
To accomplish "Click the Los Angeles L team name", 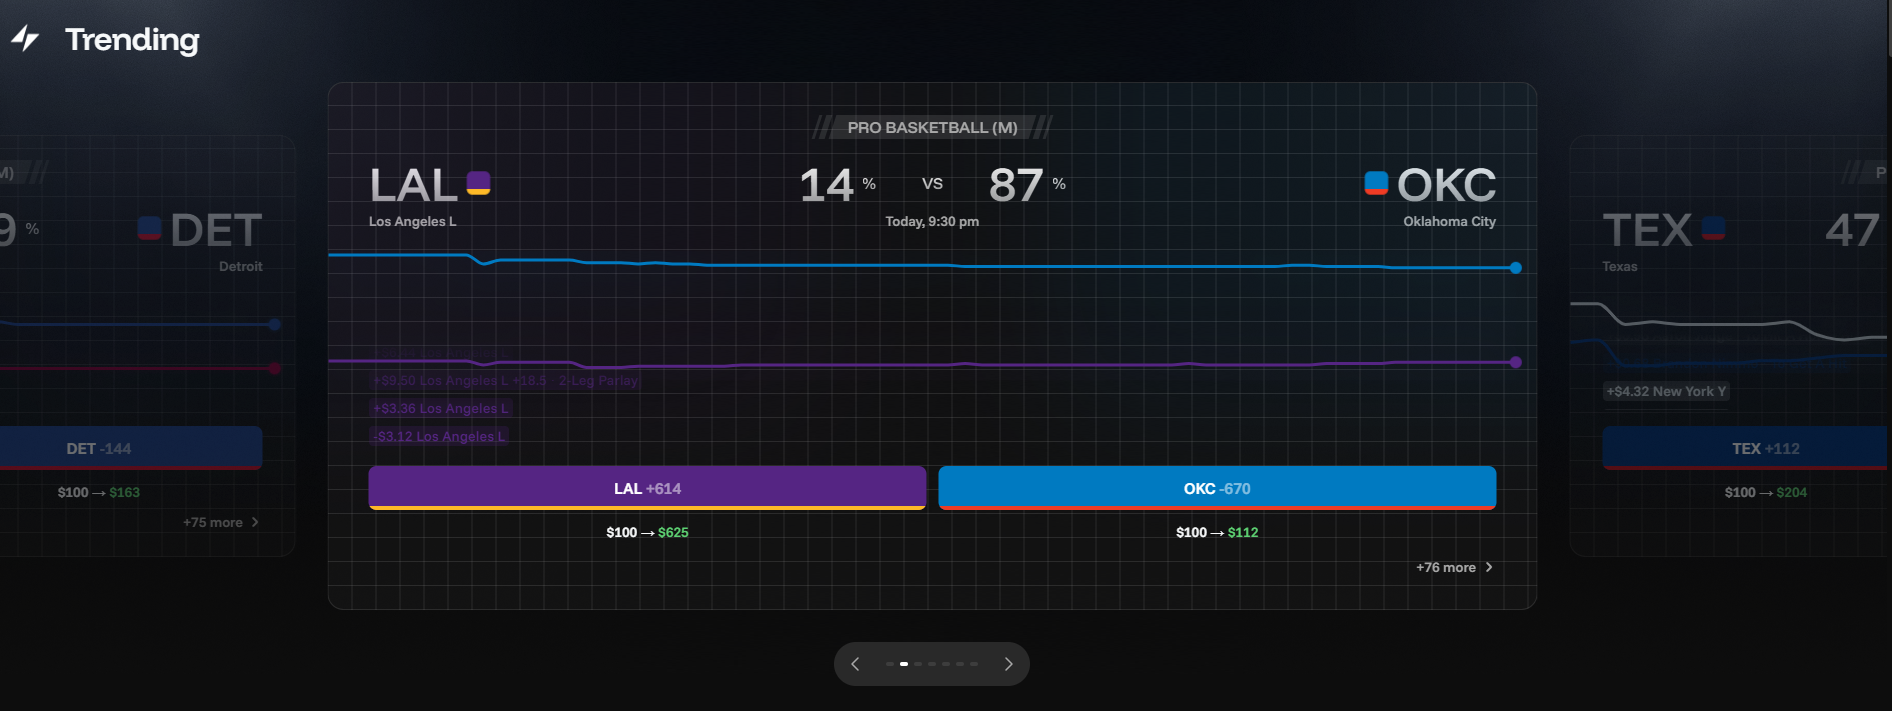I will pos(412,221).
